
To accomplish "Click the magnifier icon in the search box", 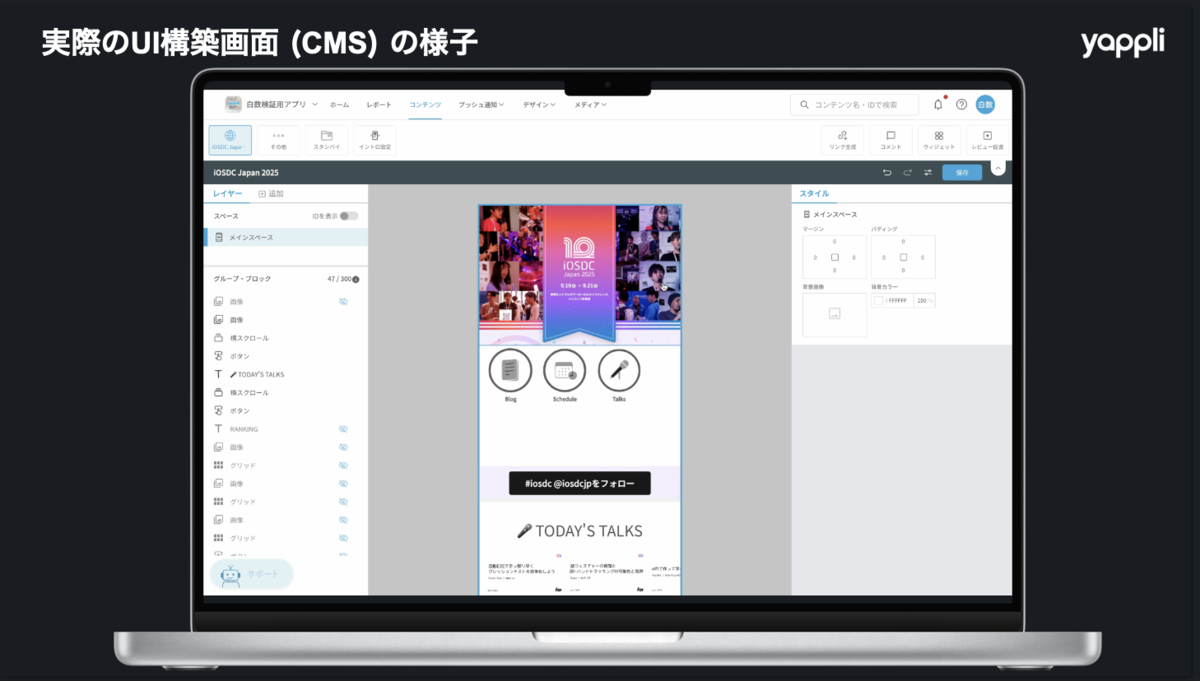I will pos(804,104).
